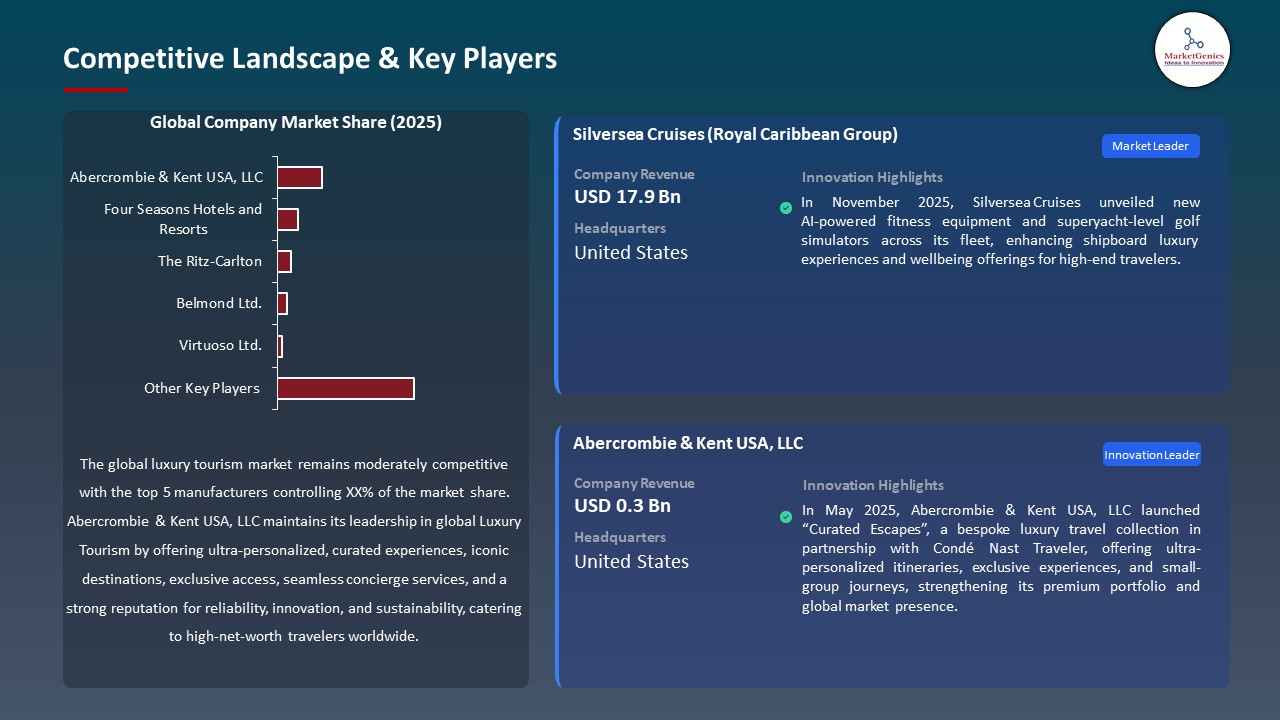Viewport: 1280px width, 720px height.
Task: Click the revenue value USD 0.3 Bn
Action: coord(622,506)
